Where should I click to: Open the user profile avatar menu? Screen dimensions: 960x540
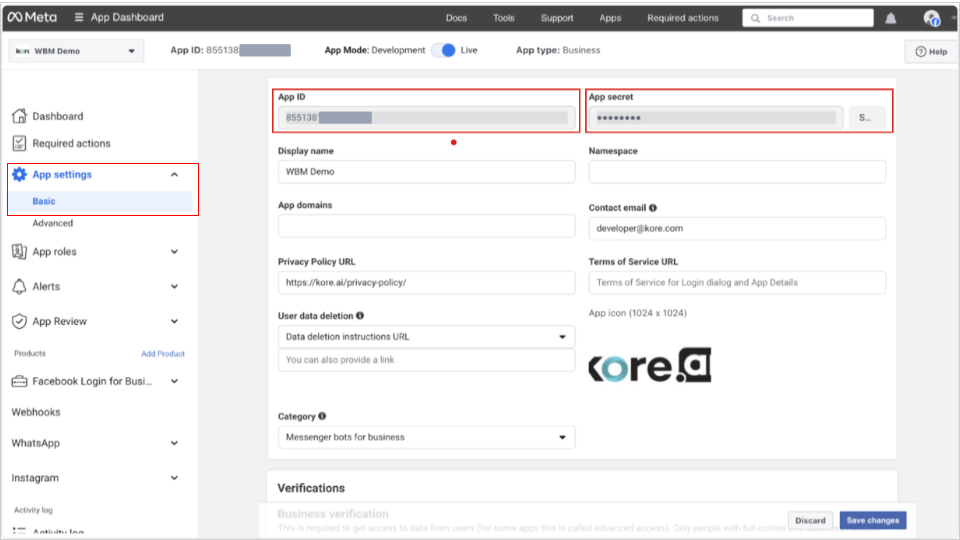click(932, 18)
